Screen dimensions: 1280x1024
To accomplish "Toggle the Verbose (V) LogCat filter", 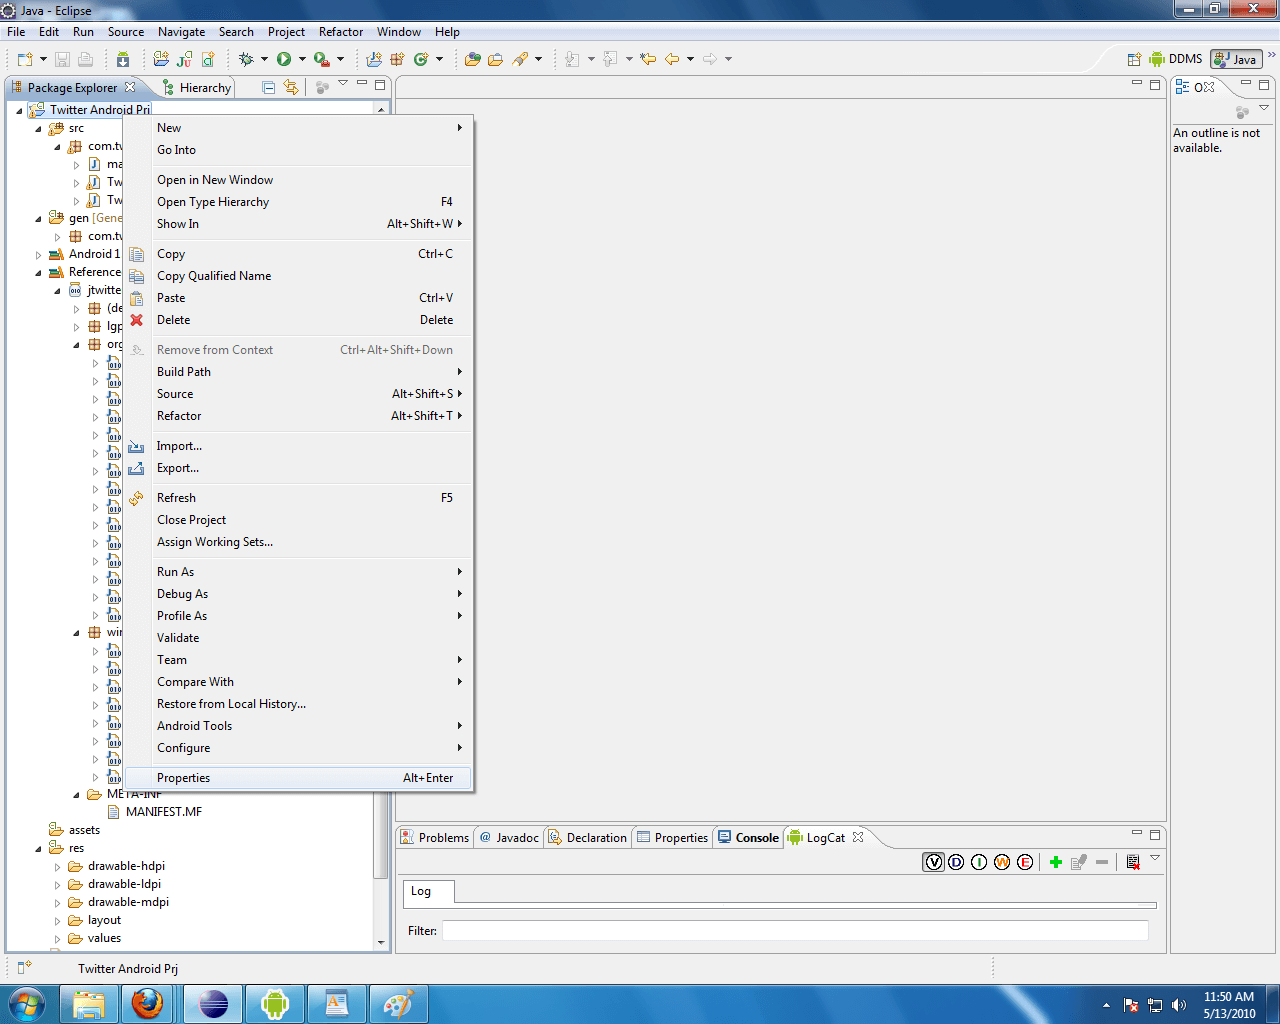I will 933,862.
